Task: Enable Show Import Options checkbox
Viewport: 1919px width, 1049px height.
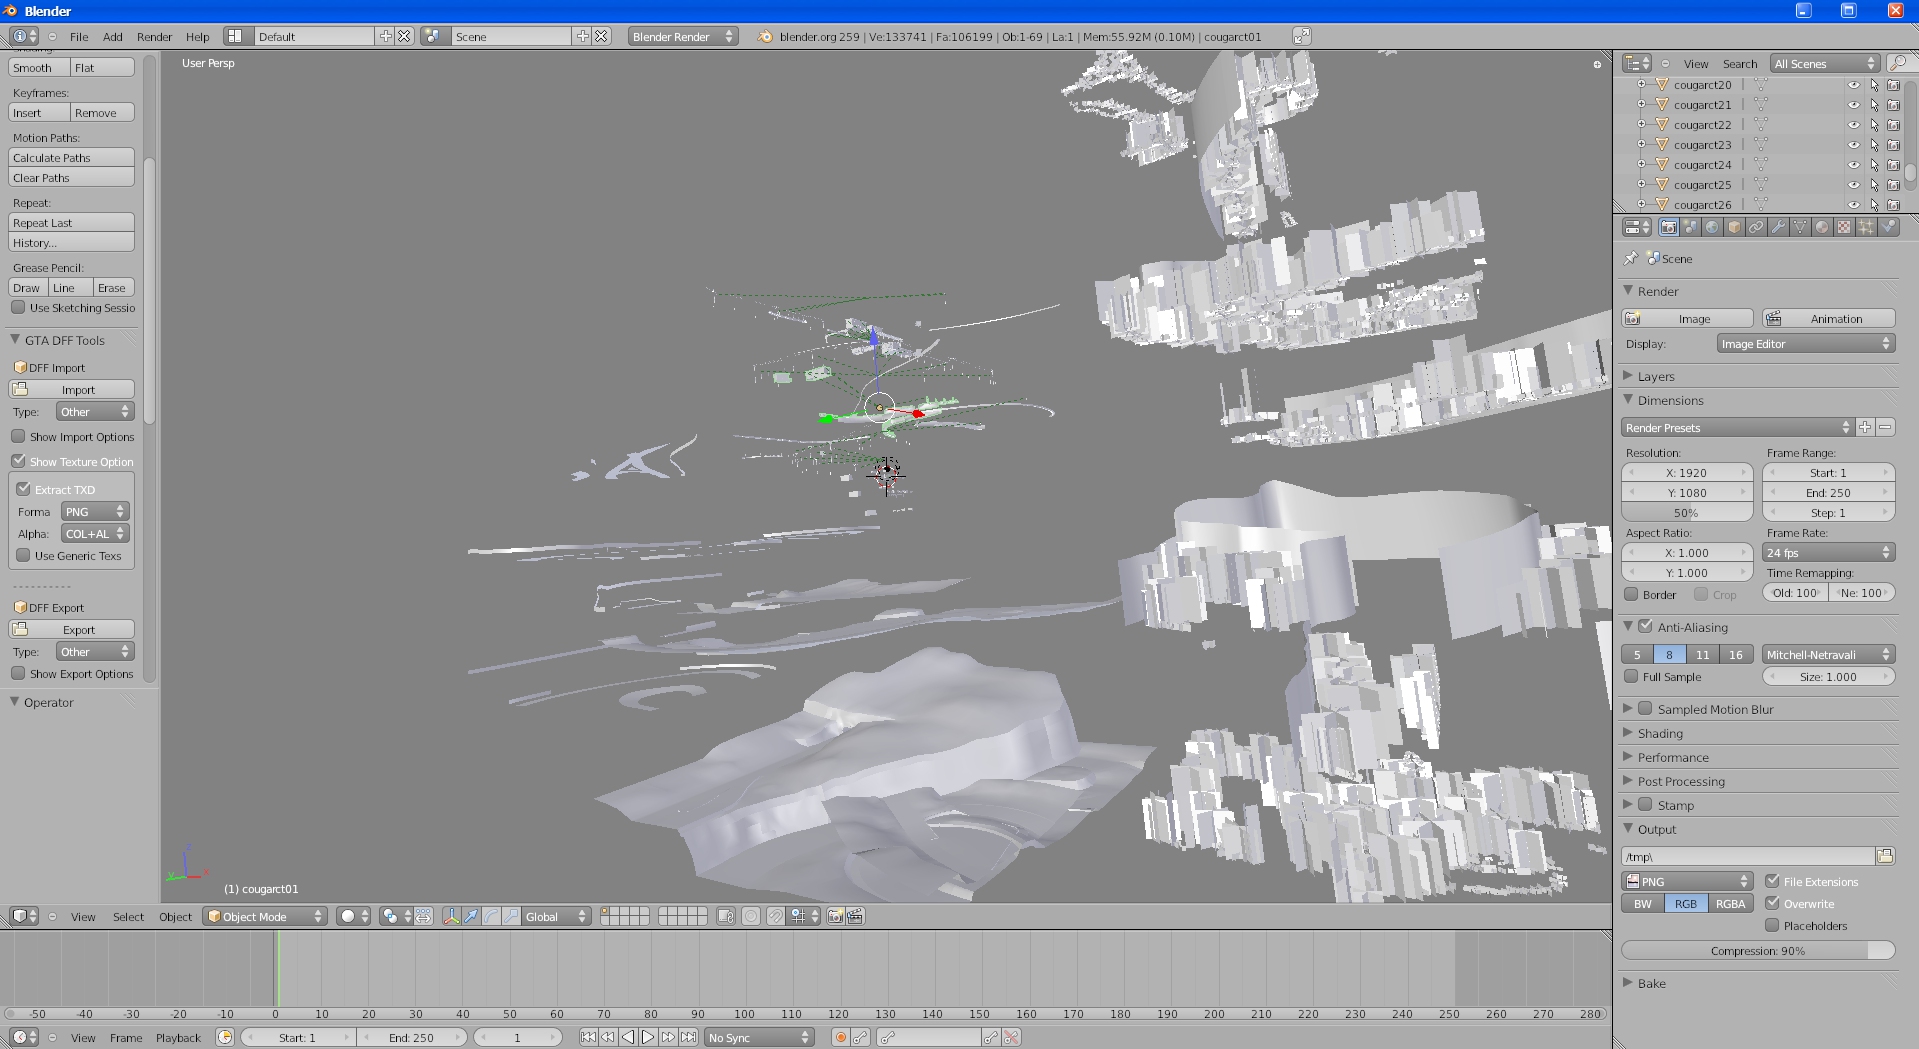Action: click(x=18, y=437)
